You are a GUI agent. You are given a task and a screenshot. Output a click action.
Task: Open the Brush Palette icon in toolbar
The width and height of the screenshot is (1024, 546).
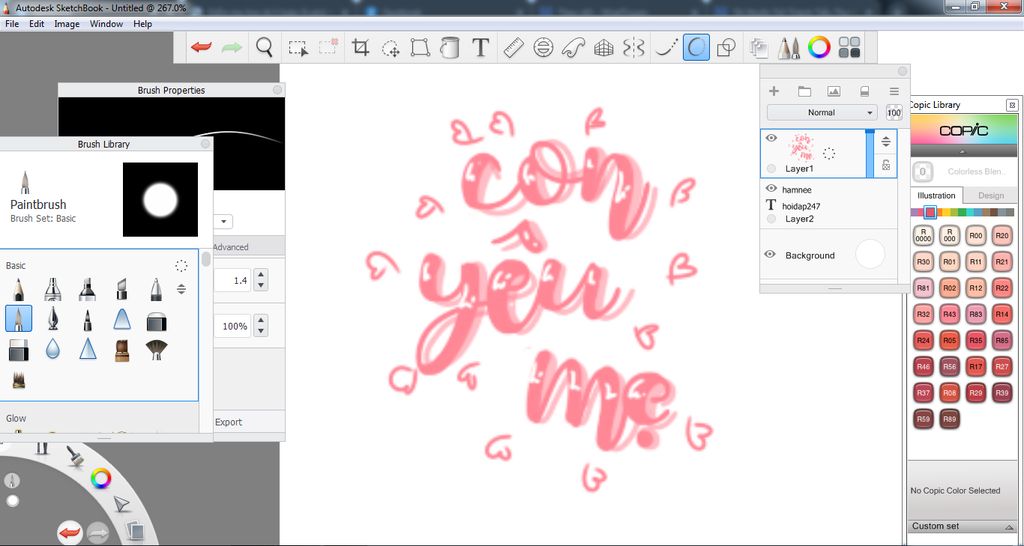pos(789,48)
